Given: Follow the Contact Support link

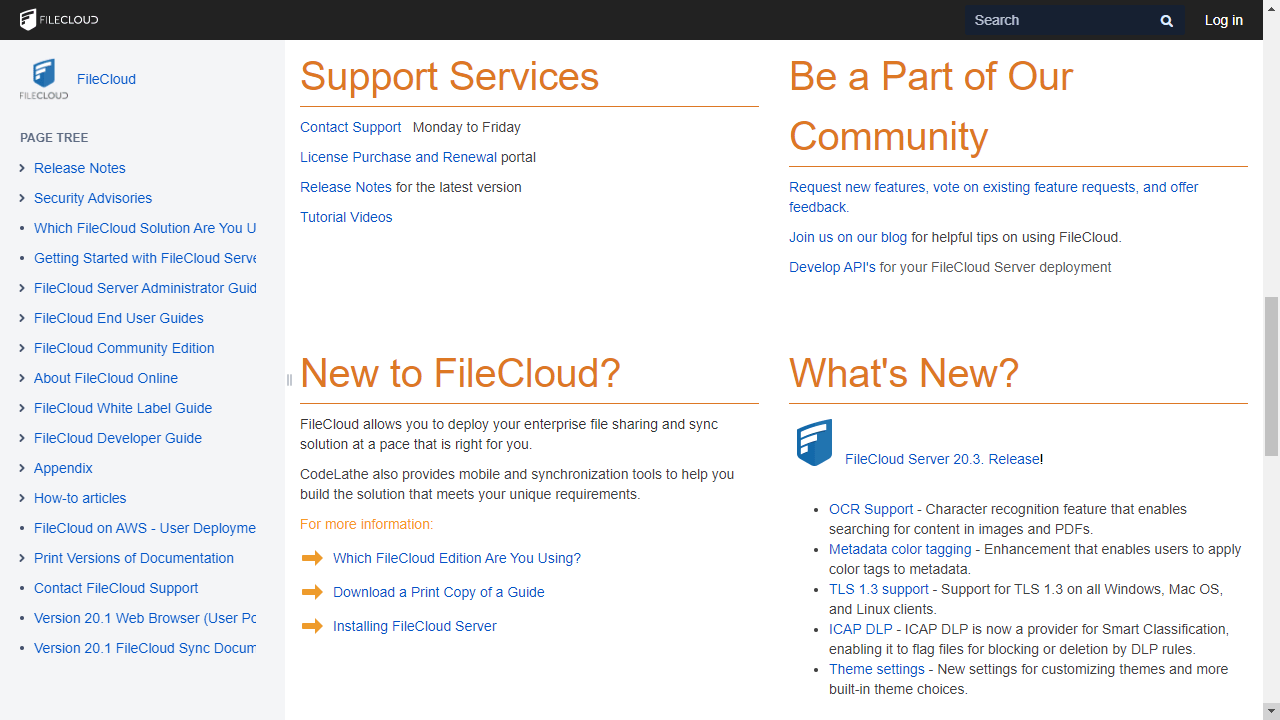Looking at the screenshot, I should (x=350, y=127).
